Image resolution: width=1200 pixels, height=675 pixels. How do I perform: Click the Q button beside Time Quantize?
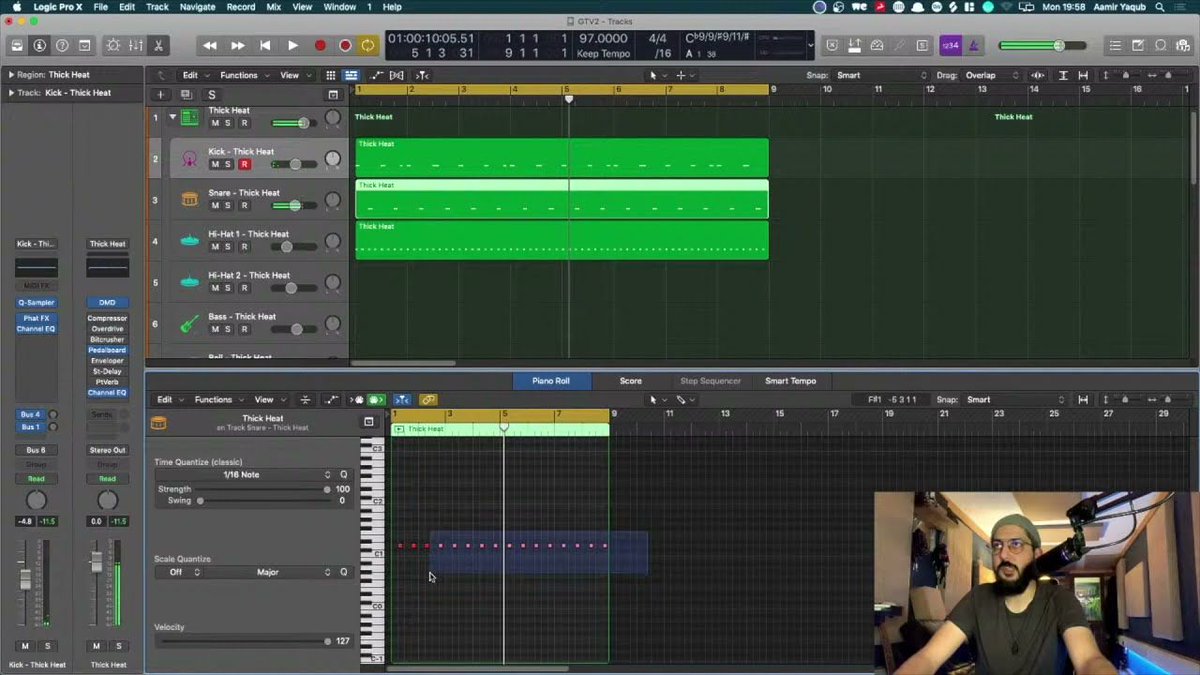click(344, 474)
